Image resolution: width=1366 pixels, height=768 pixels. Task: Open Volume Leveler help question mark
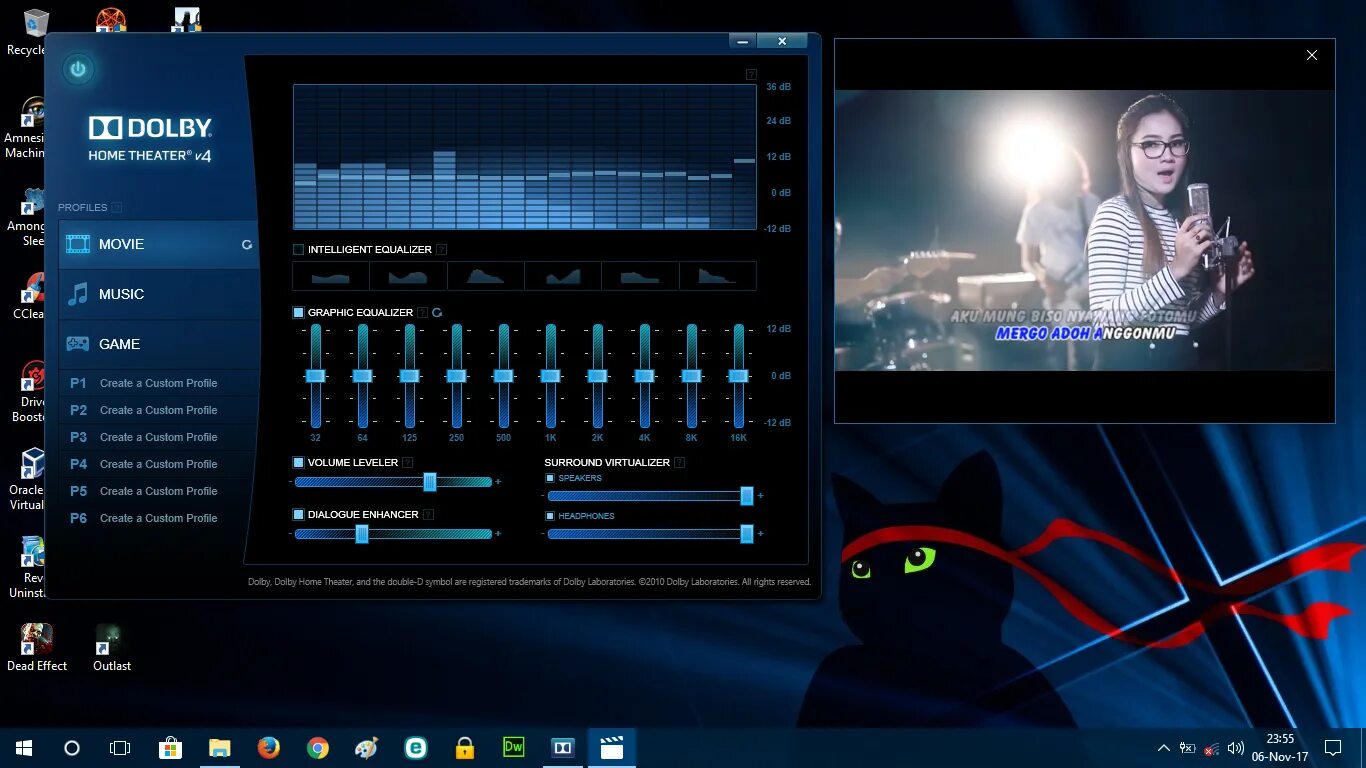point(408,462)
